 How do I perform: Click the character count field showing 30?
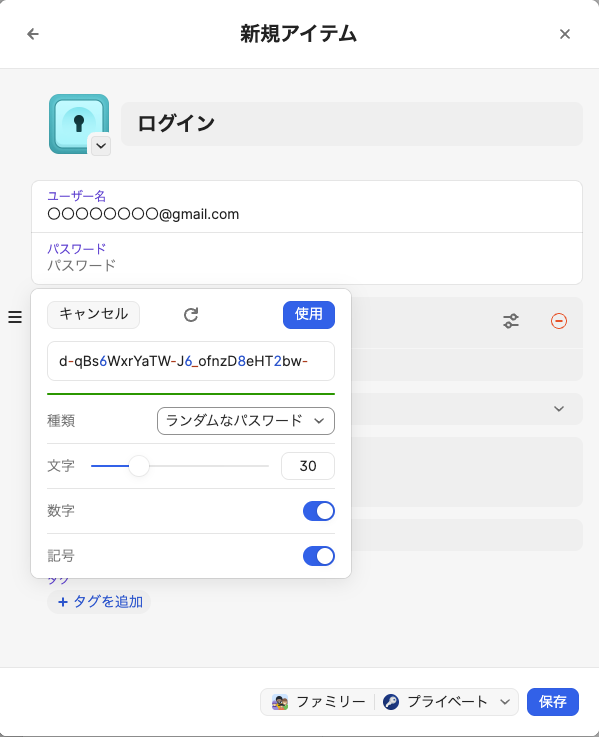(x=308, y=466)
